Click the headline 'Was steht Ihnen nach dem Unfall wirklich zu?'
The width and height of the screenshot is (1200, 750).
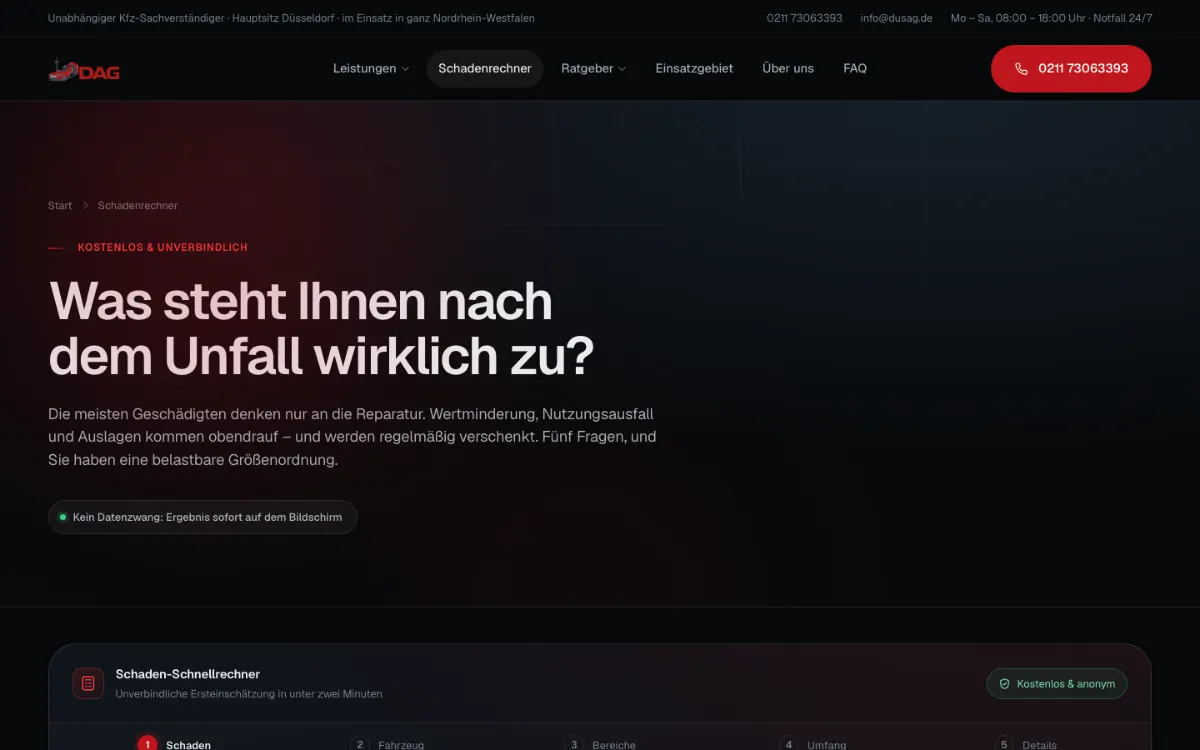322,328
